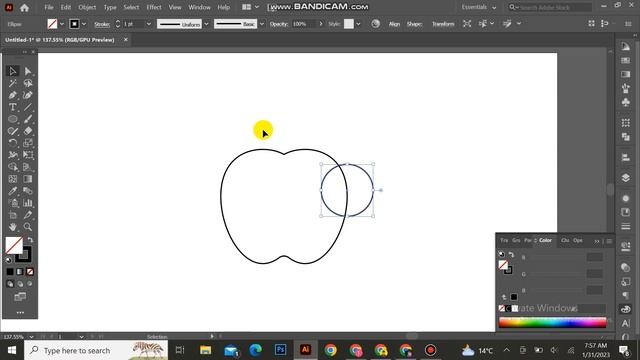Click the Stroke label link
Screen dimensions: 640x360
(x=102, y=24)
